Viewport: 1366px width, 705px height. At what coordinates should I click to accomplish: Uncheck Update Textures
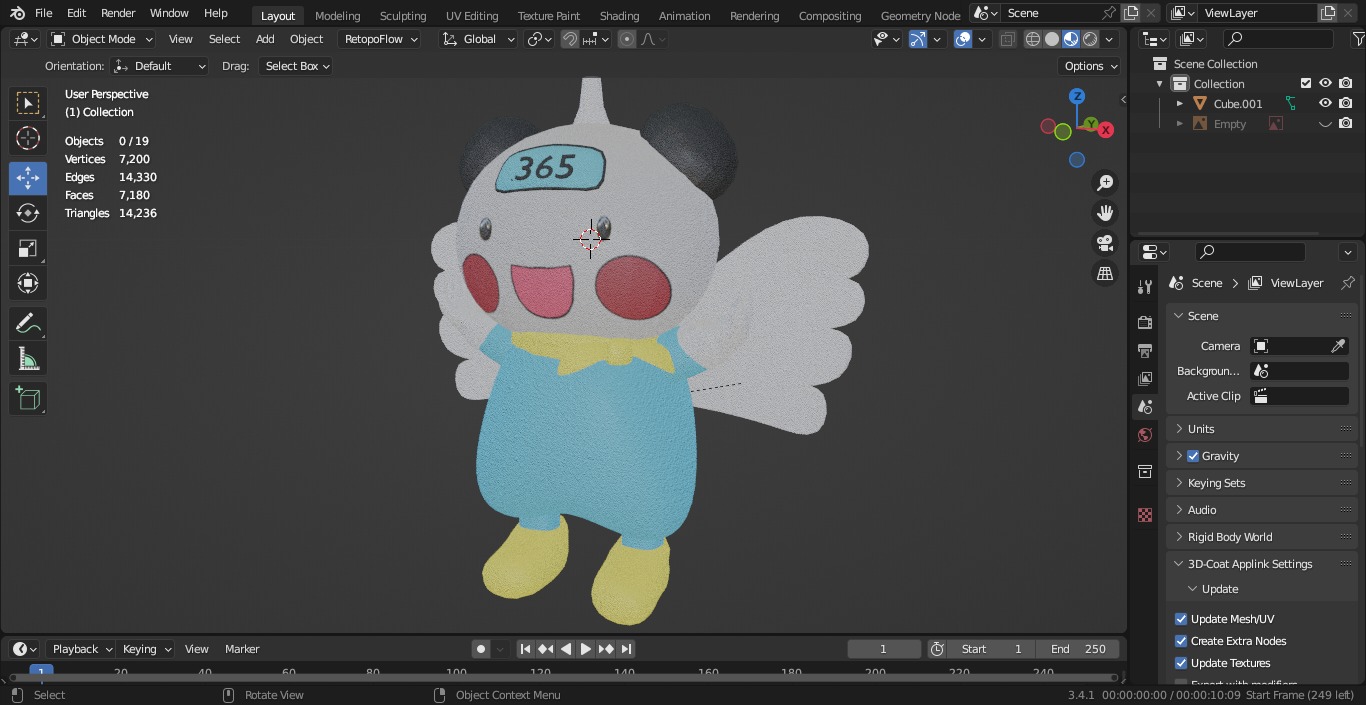tap(1181, 663)
